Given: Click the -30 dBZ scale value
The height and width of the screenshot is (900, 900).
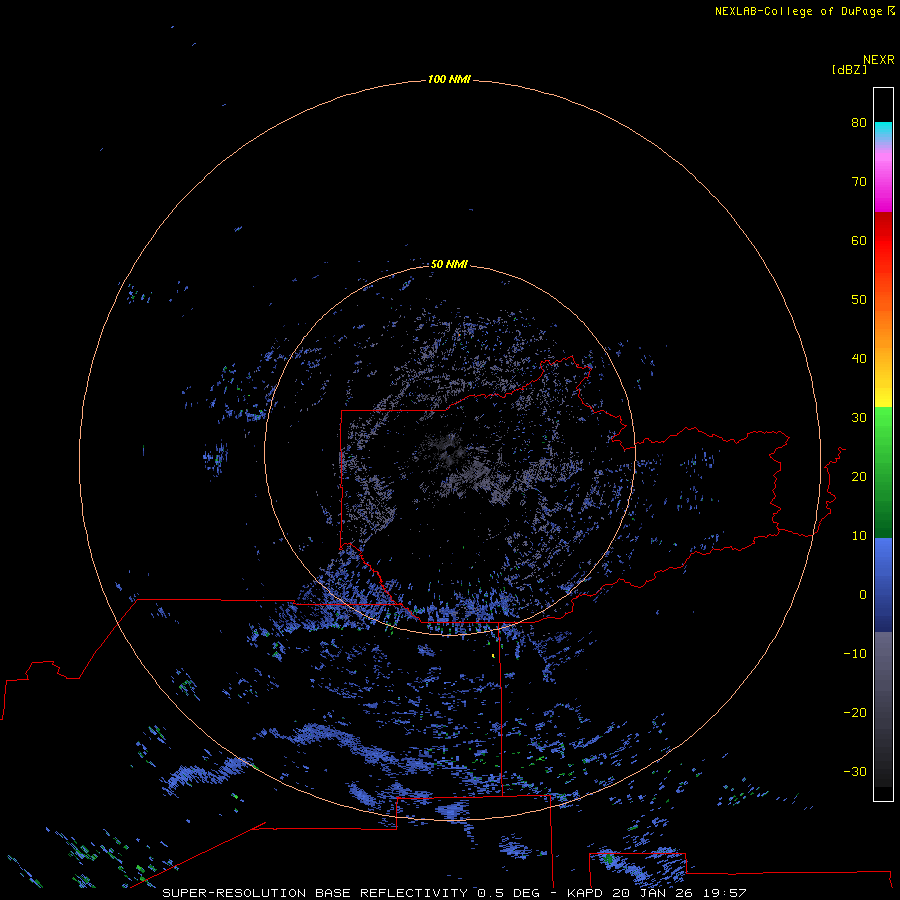Looking at the screenshot, I should pos(855,772).
